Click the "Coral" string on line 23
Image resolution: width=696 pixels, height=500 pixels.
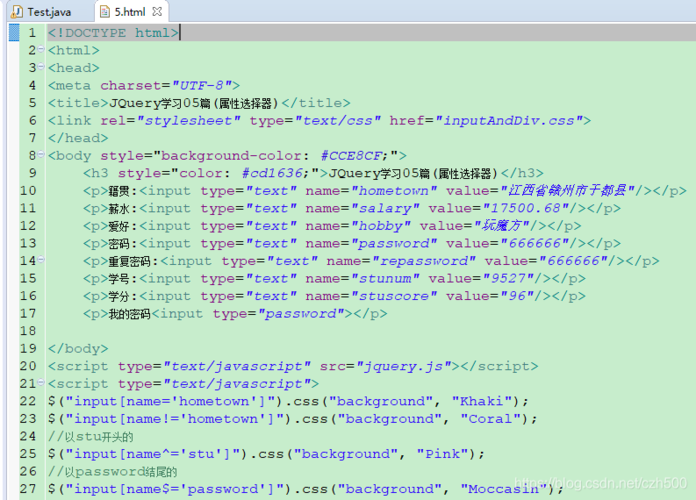[x=490, y=419]
